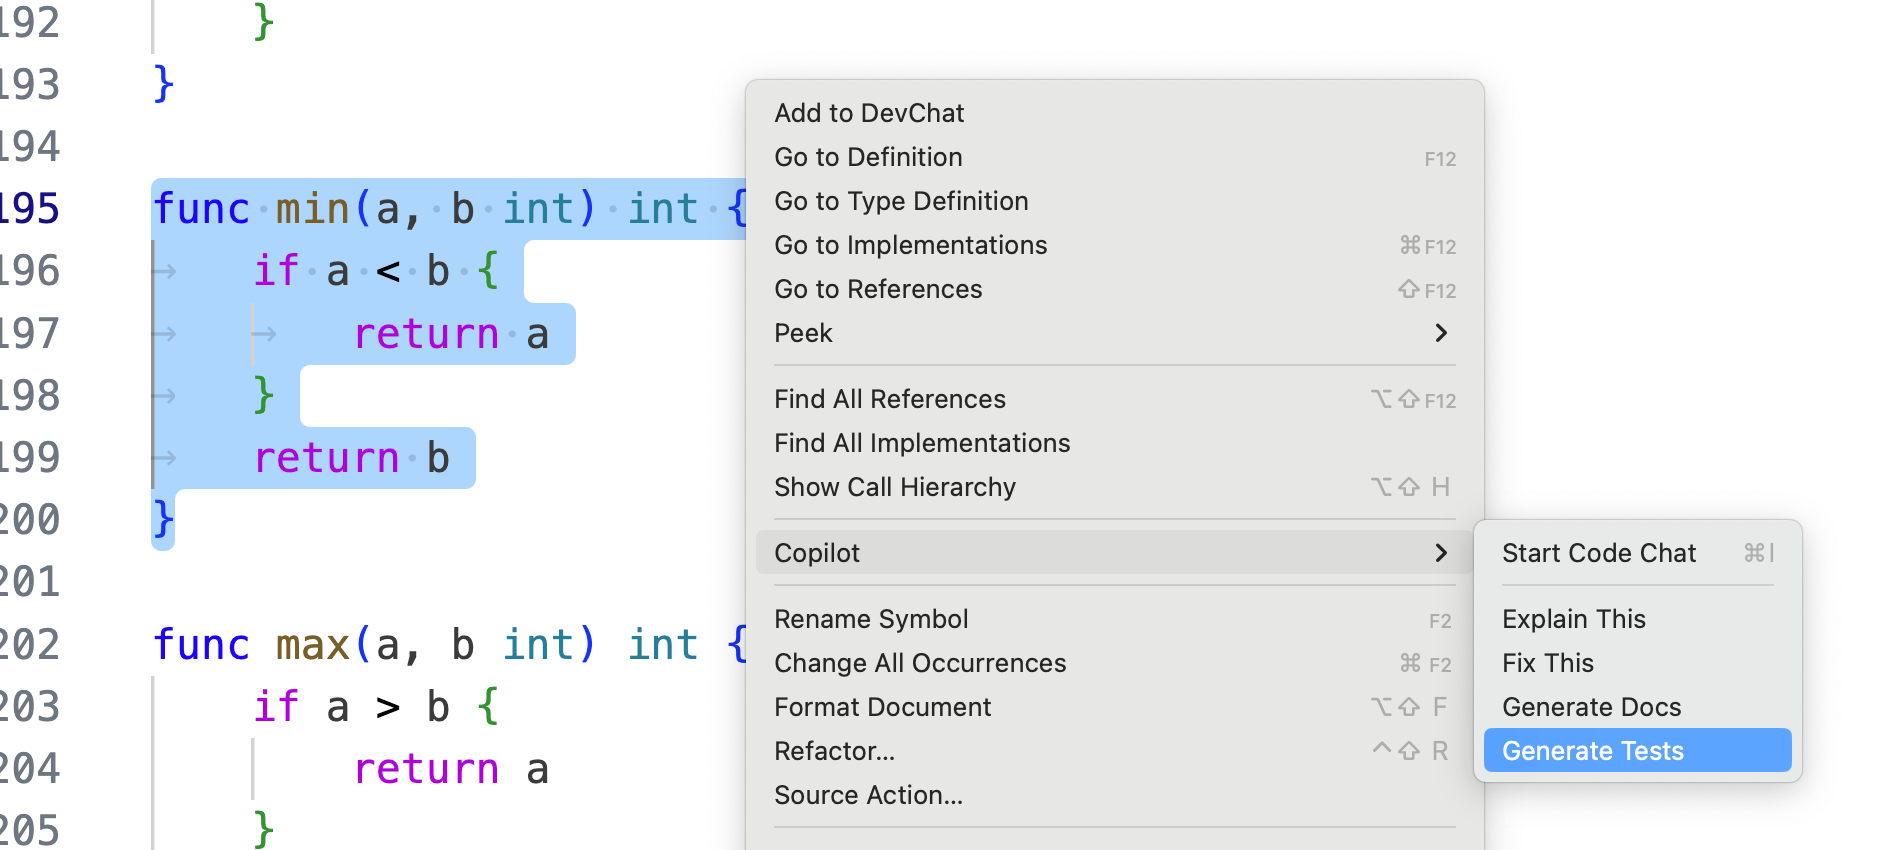The height and width of the screenshot is (850, 1890).
Task: Expand the Peek submenu chevron
Action: pyautogui.click(x=1440, y=333)
